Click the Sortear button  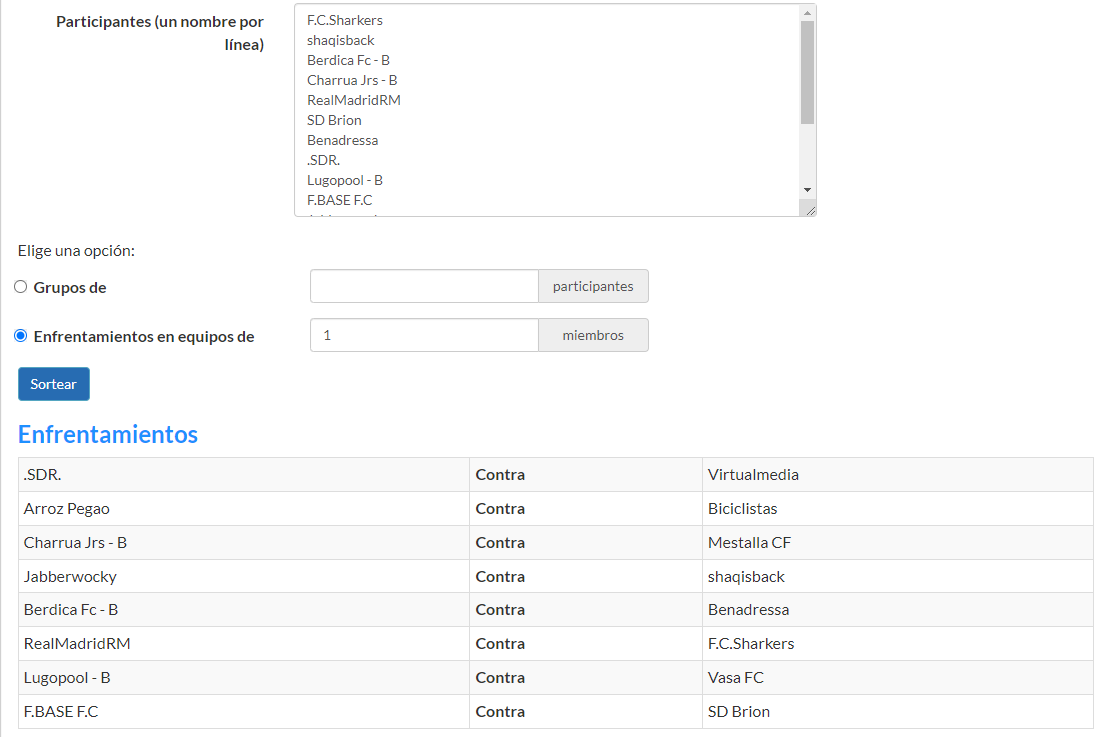tap(53, 384)
